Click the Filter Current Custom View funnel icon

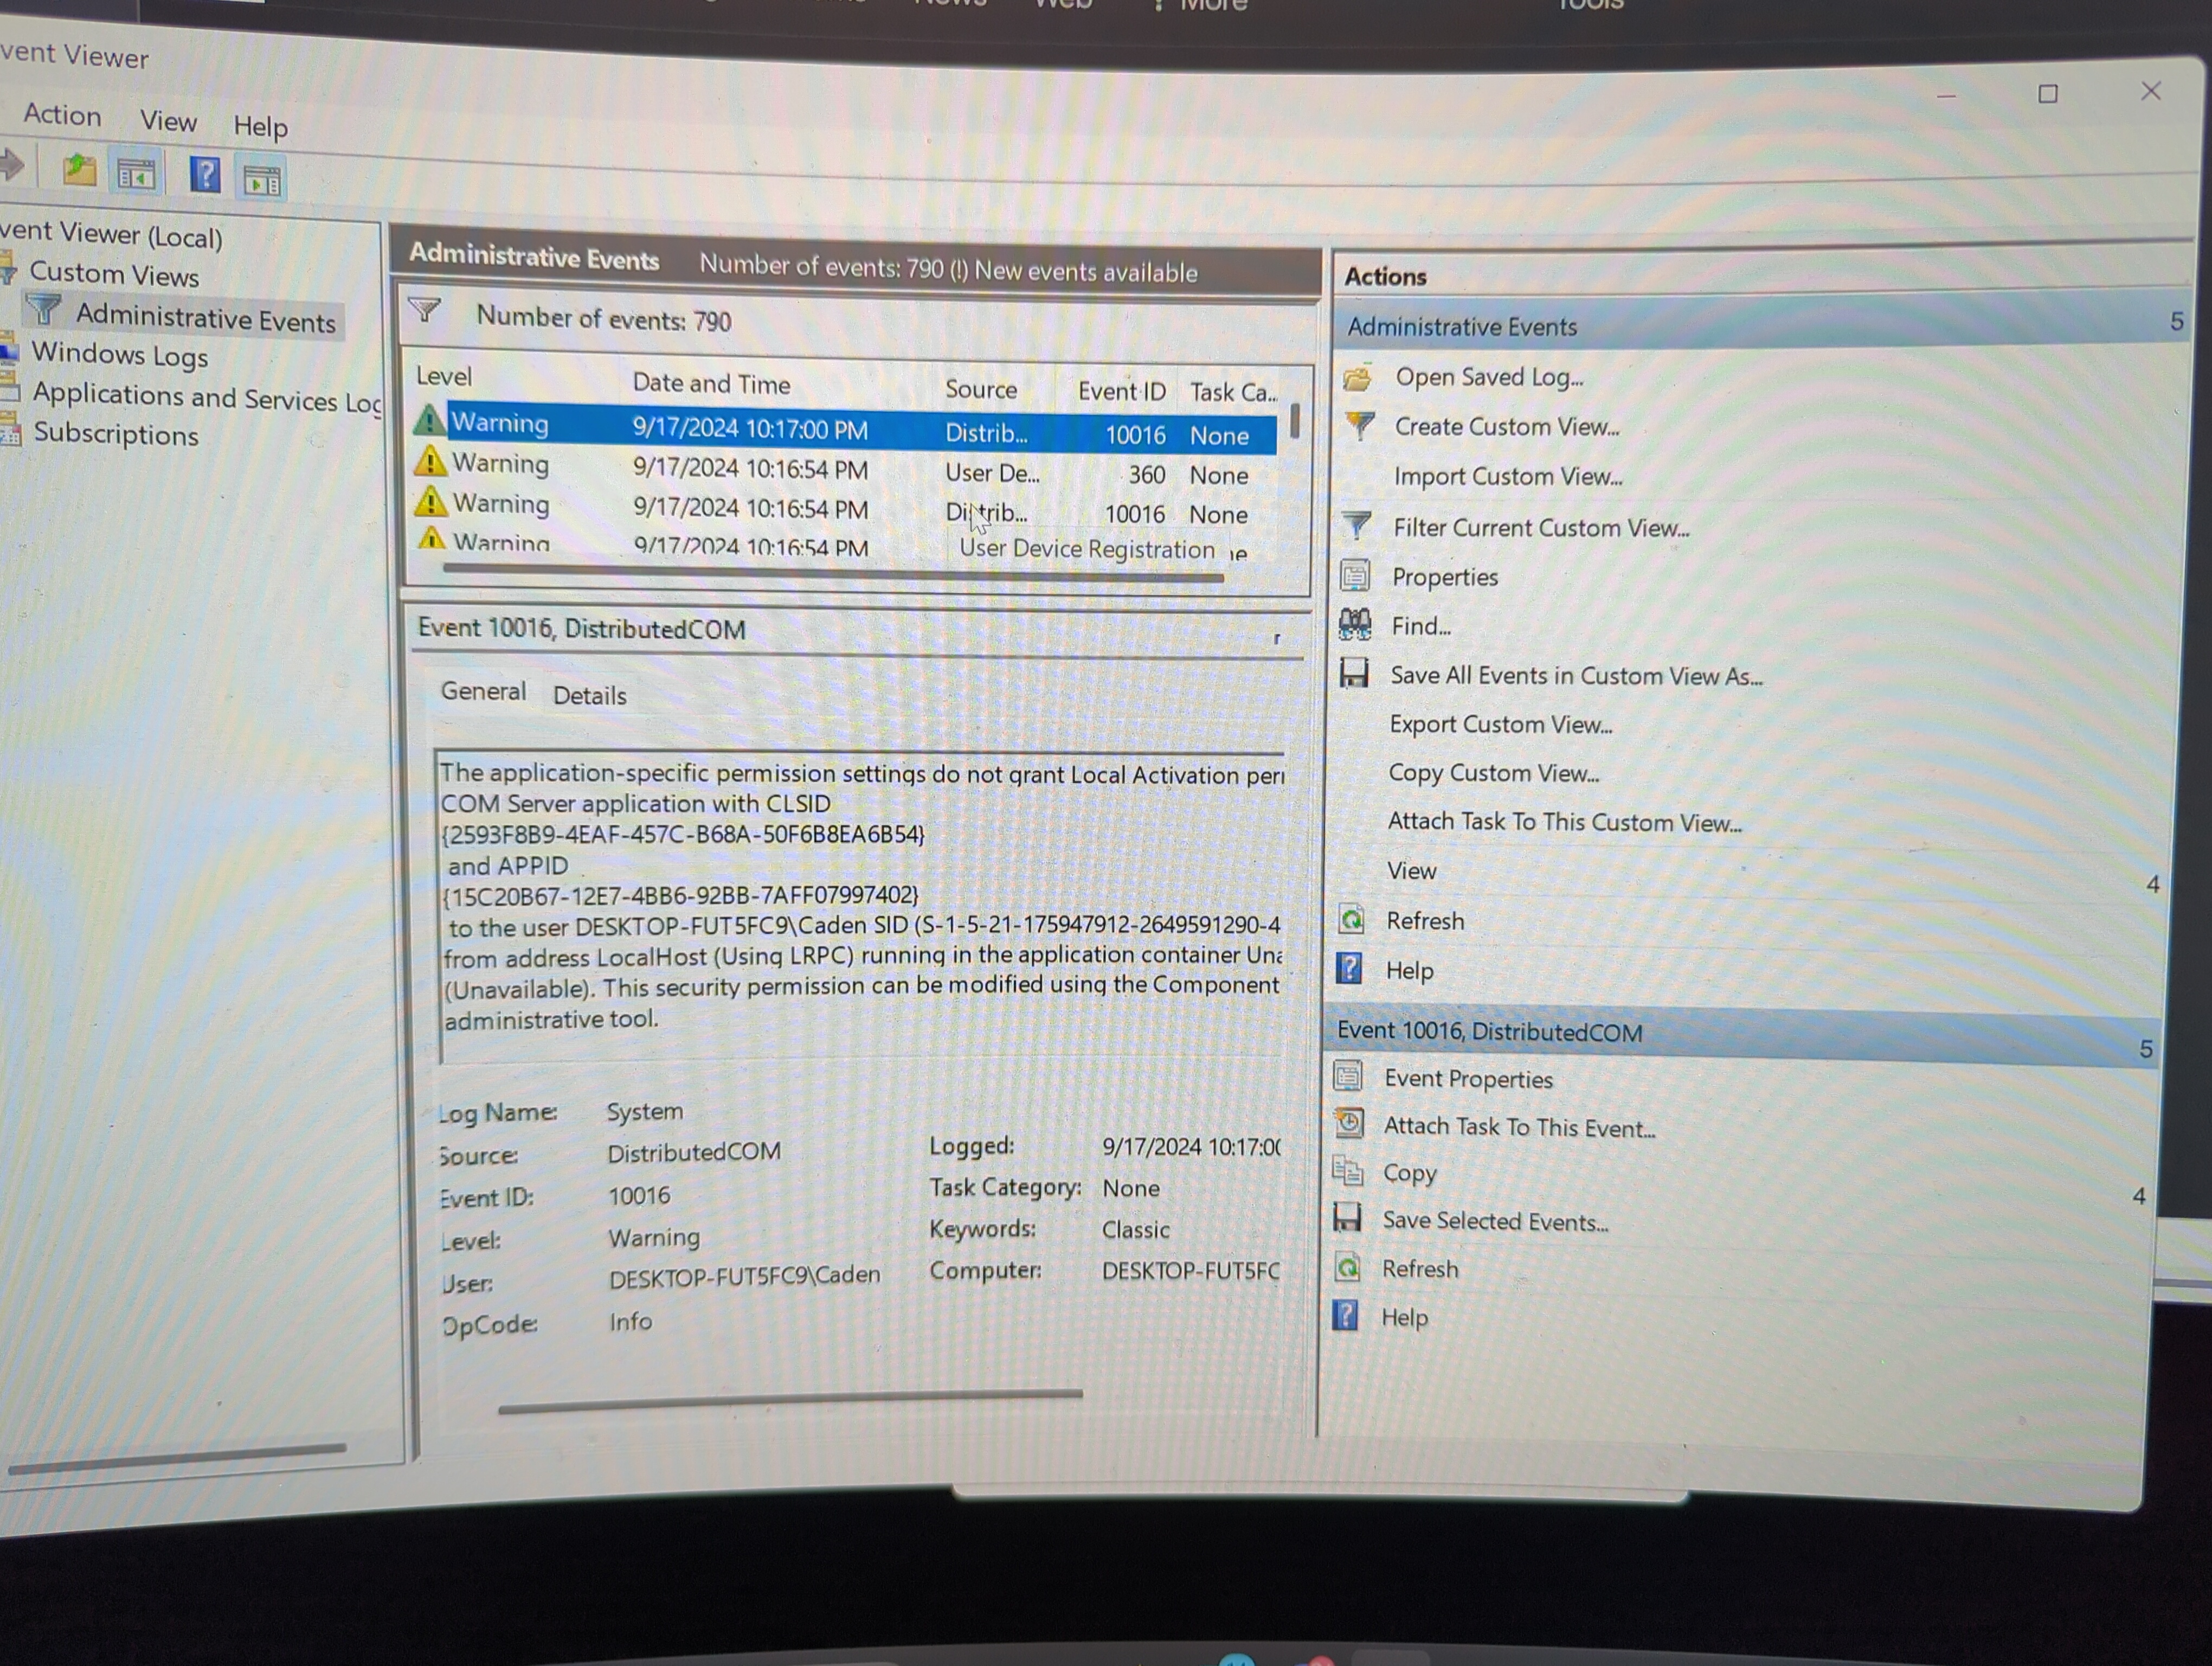click(1356, 525)
